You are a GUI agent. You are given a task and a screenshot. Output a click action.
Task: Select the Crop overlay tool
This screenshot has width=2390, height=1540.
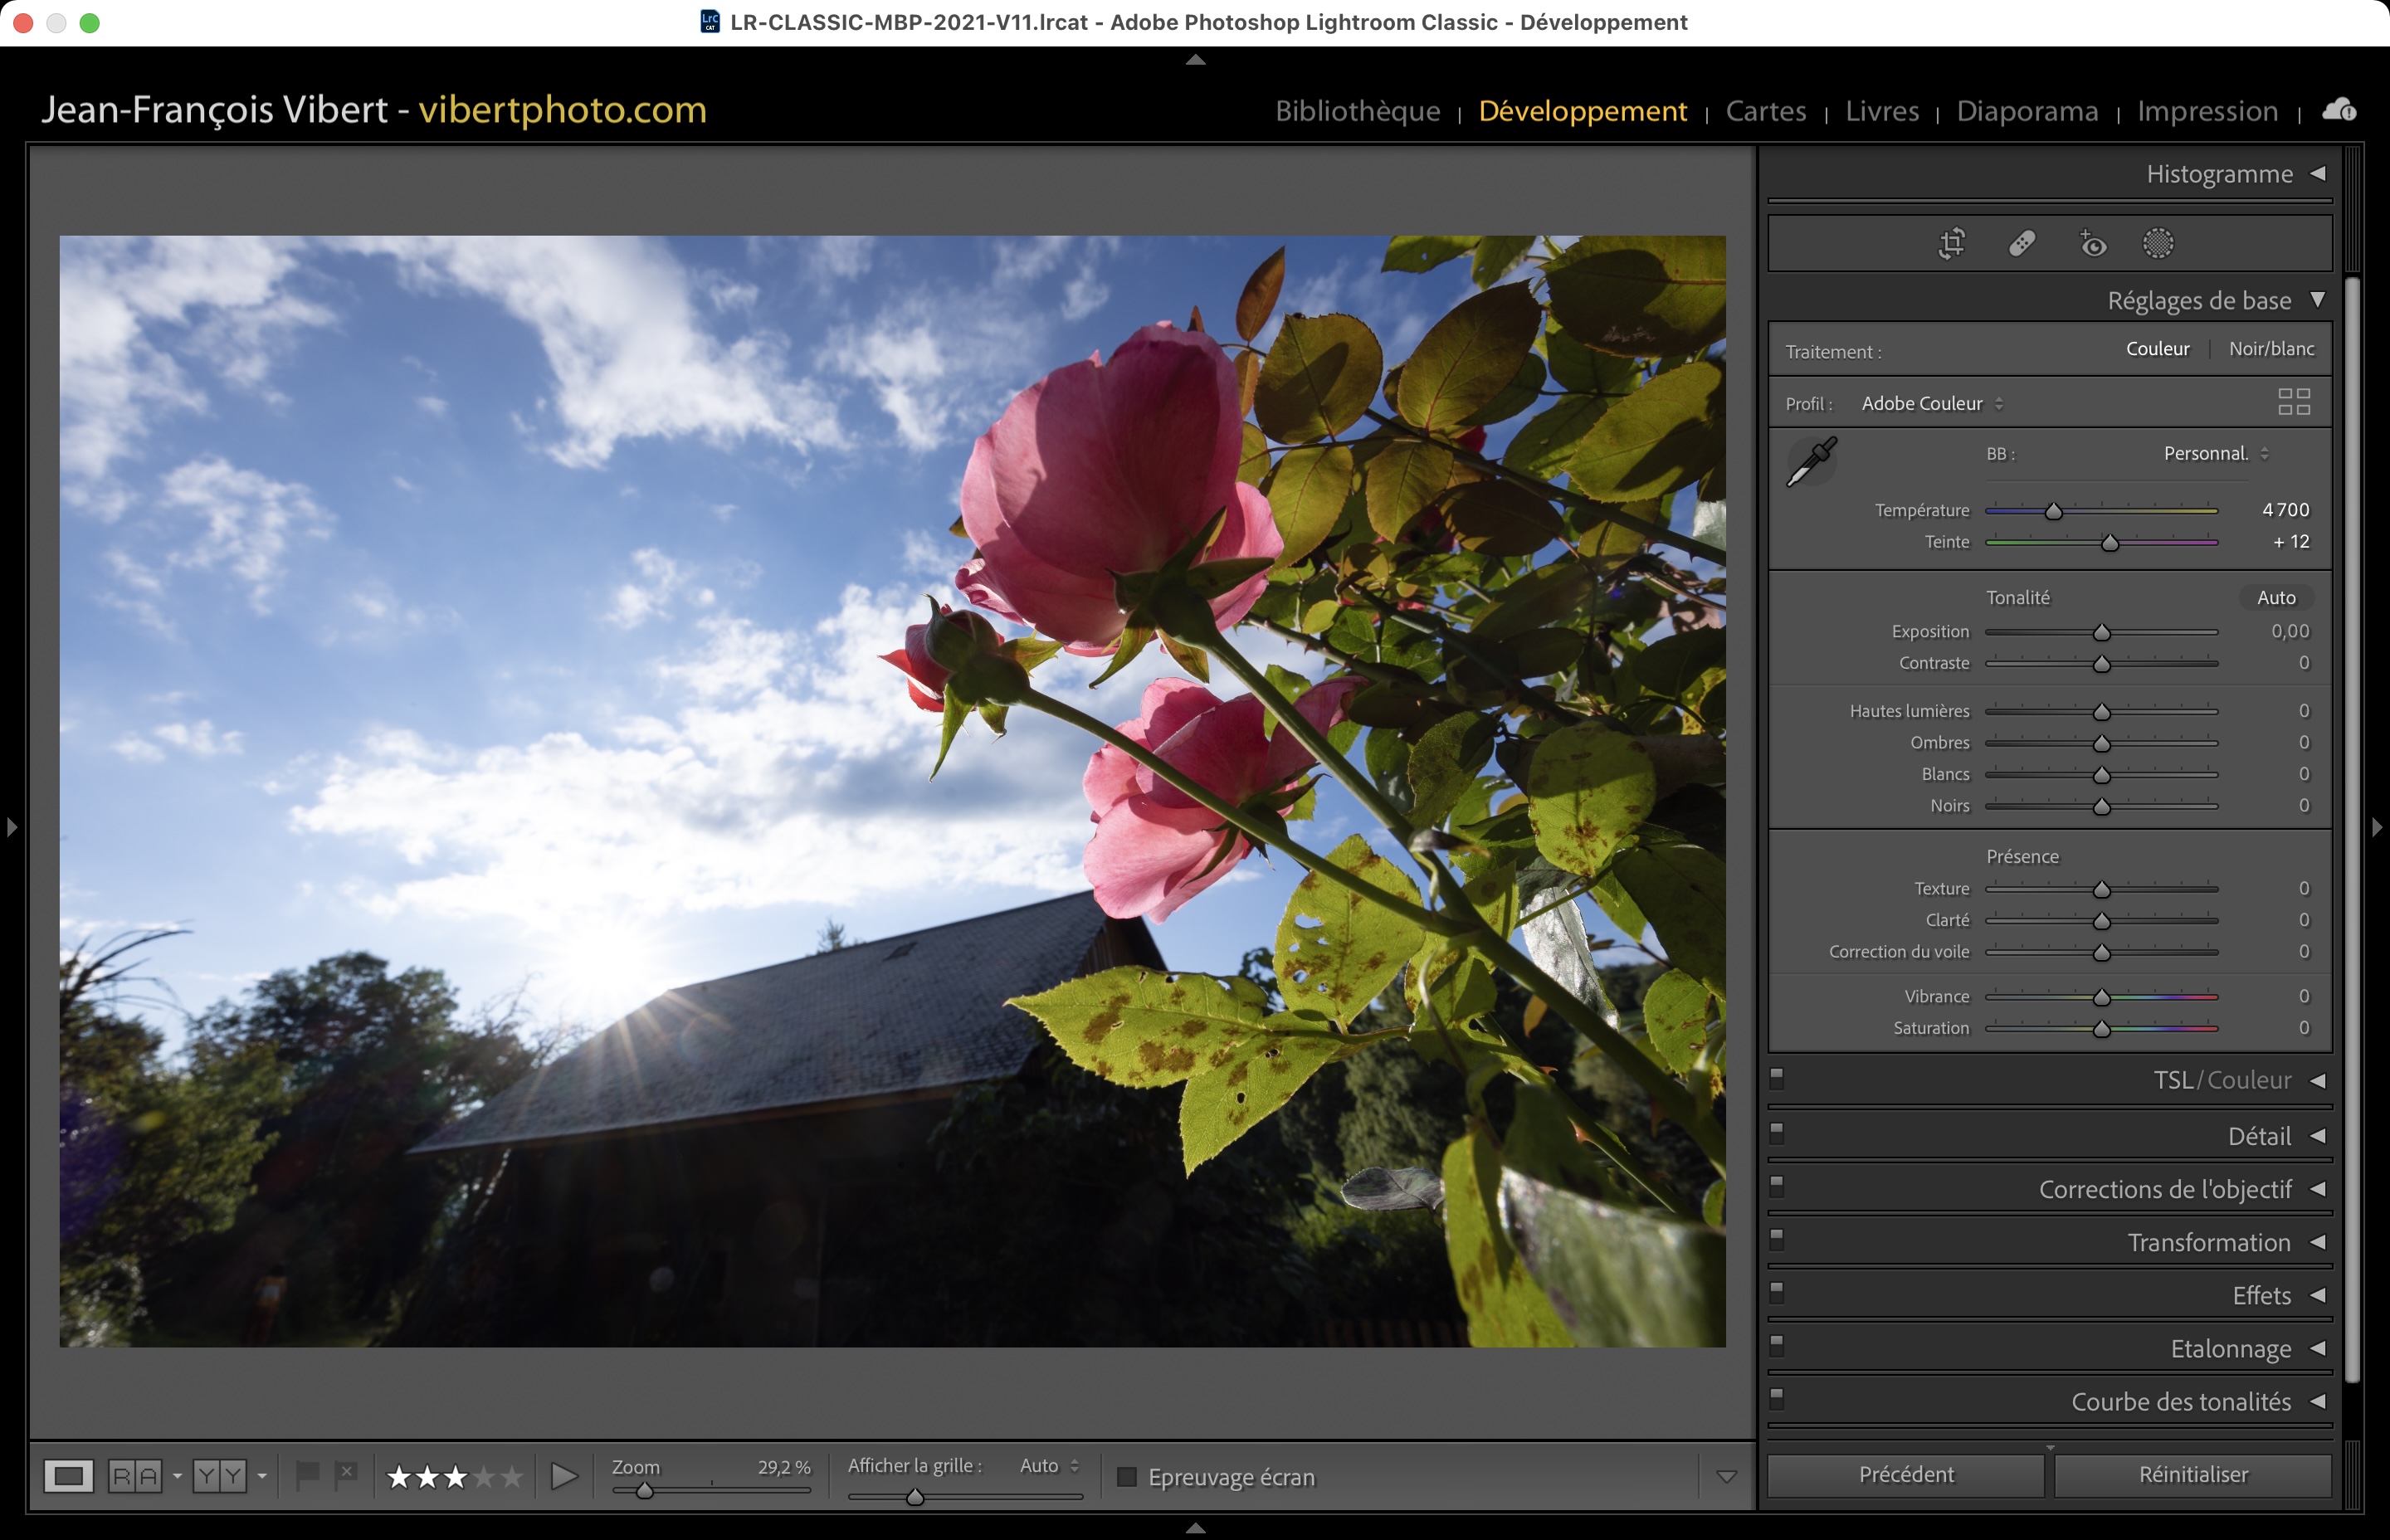tap(1952, 243)
